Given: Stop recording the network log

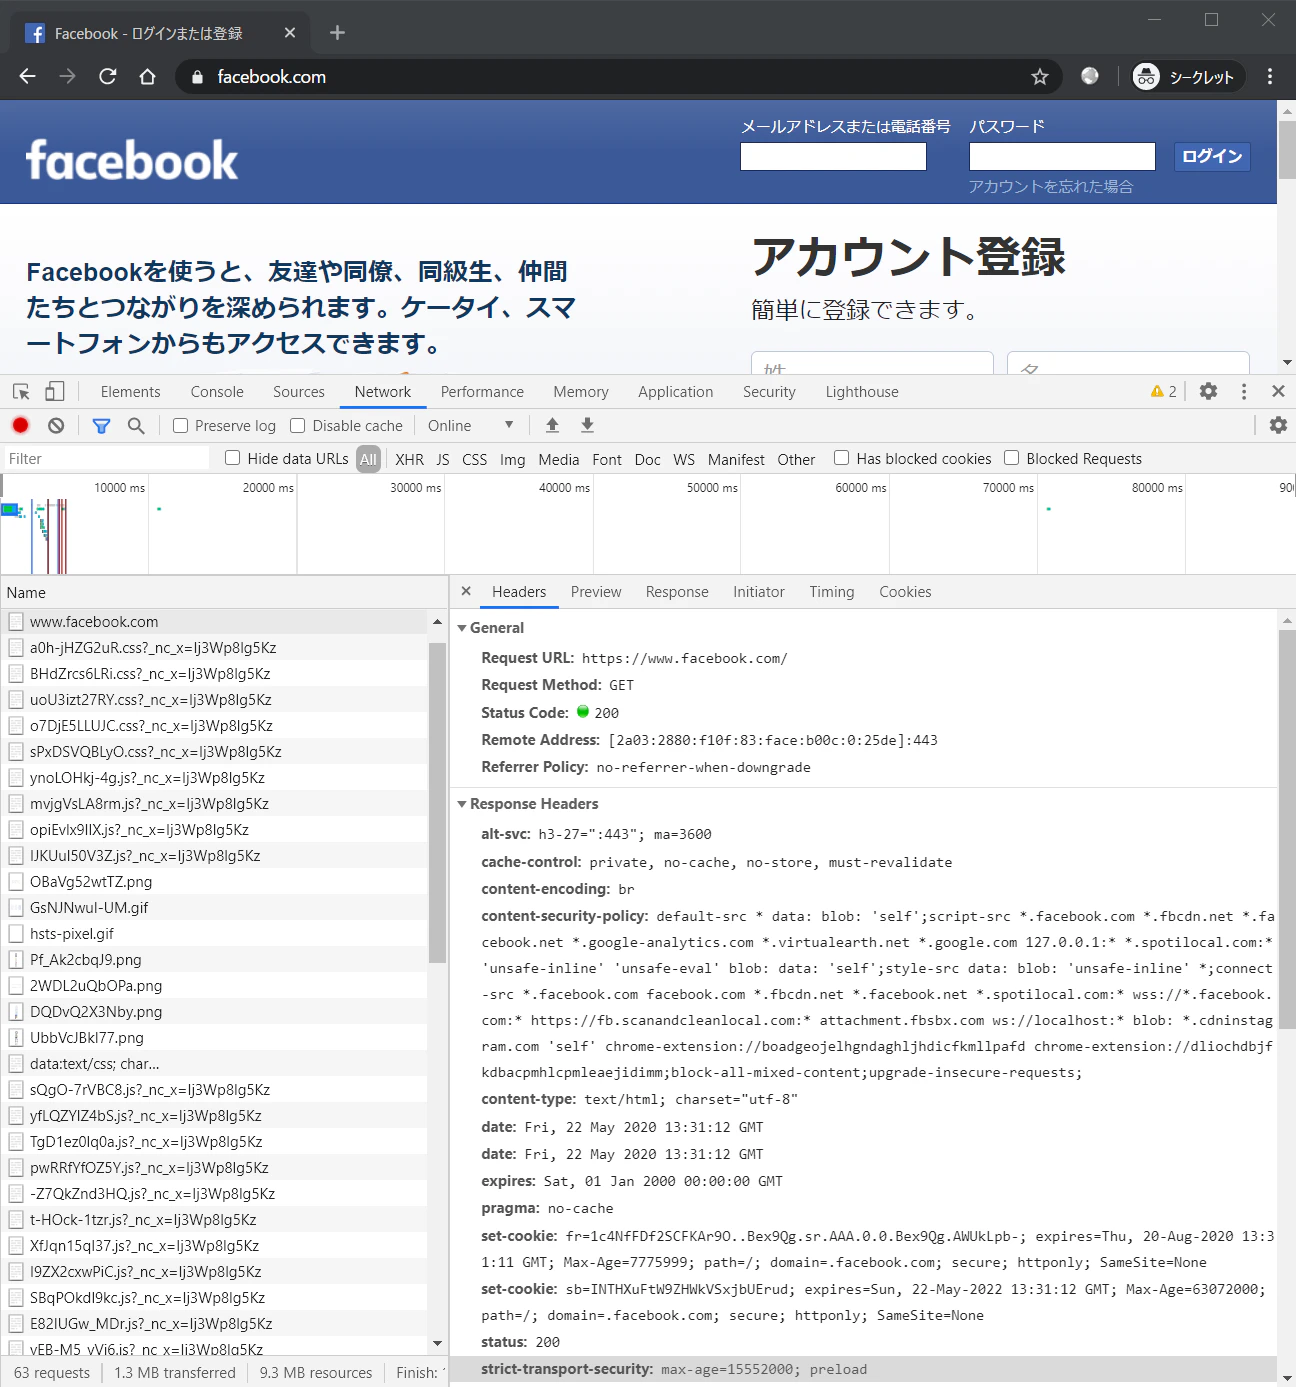Looking at the screenshot, I should [21, 425].
